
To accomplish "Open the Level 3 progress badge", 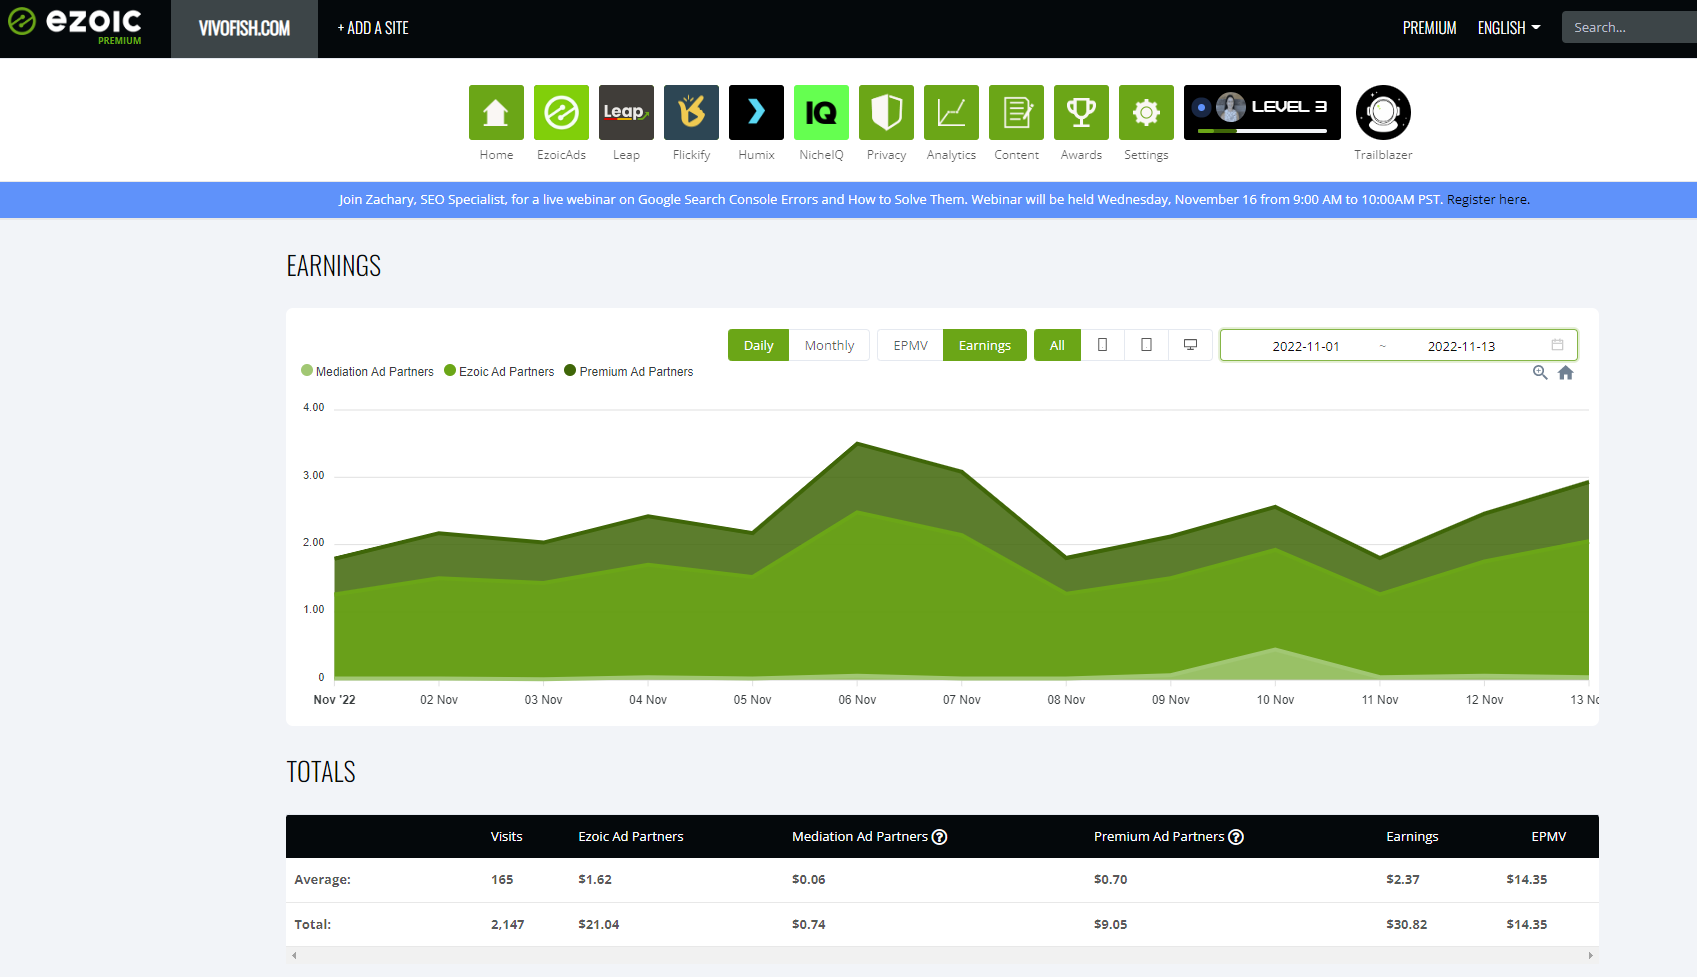I will 1262,112.
